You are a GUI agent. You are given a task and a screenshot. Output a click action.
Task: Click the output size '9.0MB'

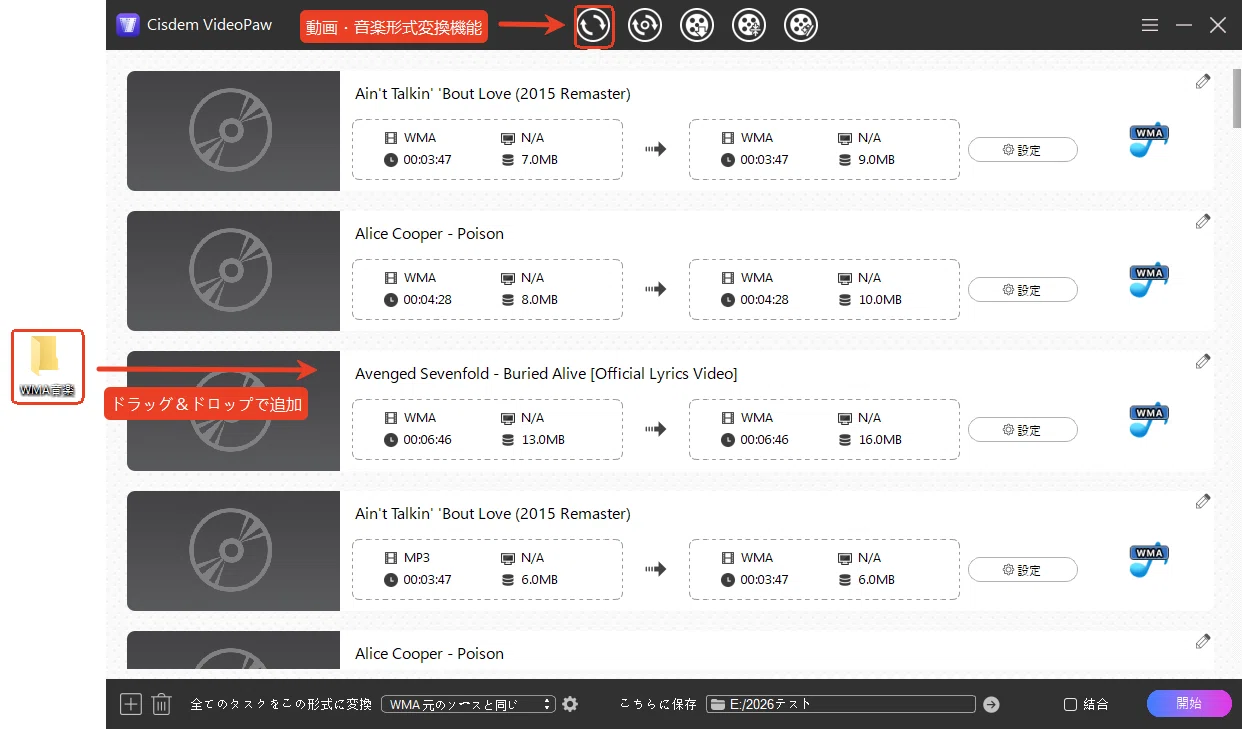tap(877, 160)
